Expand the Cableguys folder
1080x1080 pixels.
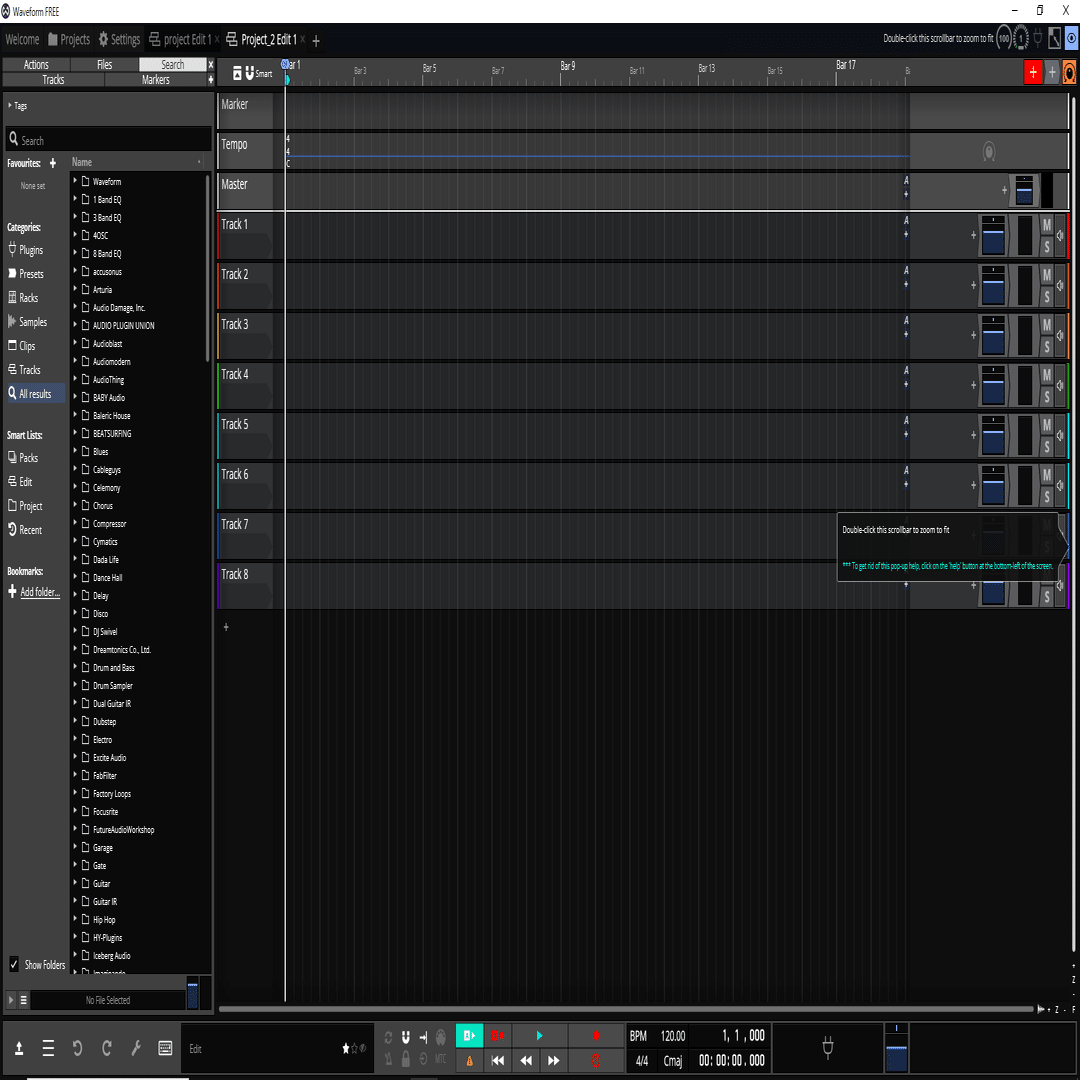[x=75, y=469]
